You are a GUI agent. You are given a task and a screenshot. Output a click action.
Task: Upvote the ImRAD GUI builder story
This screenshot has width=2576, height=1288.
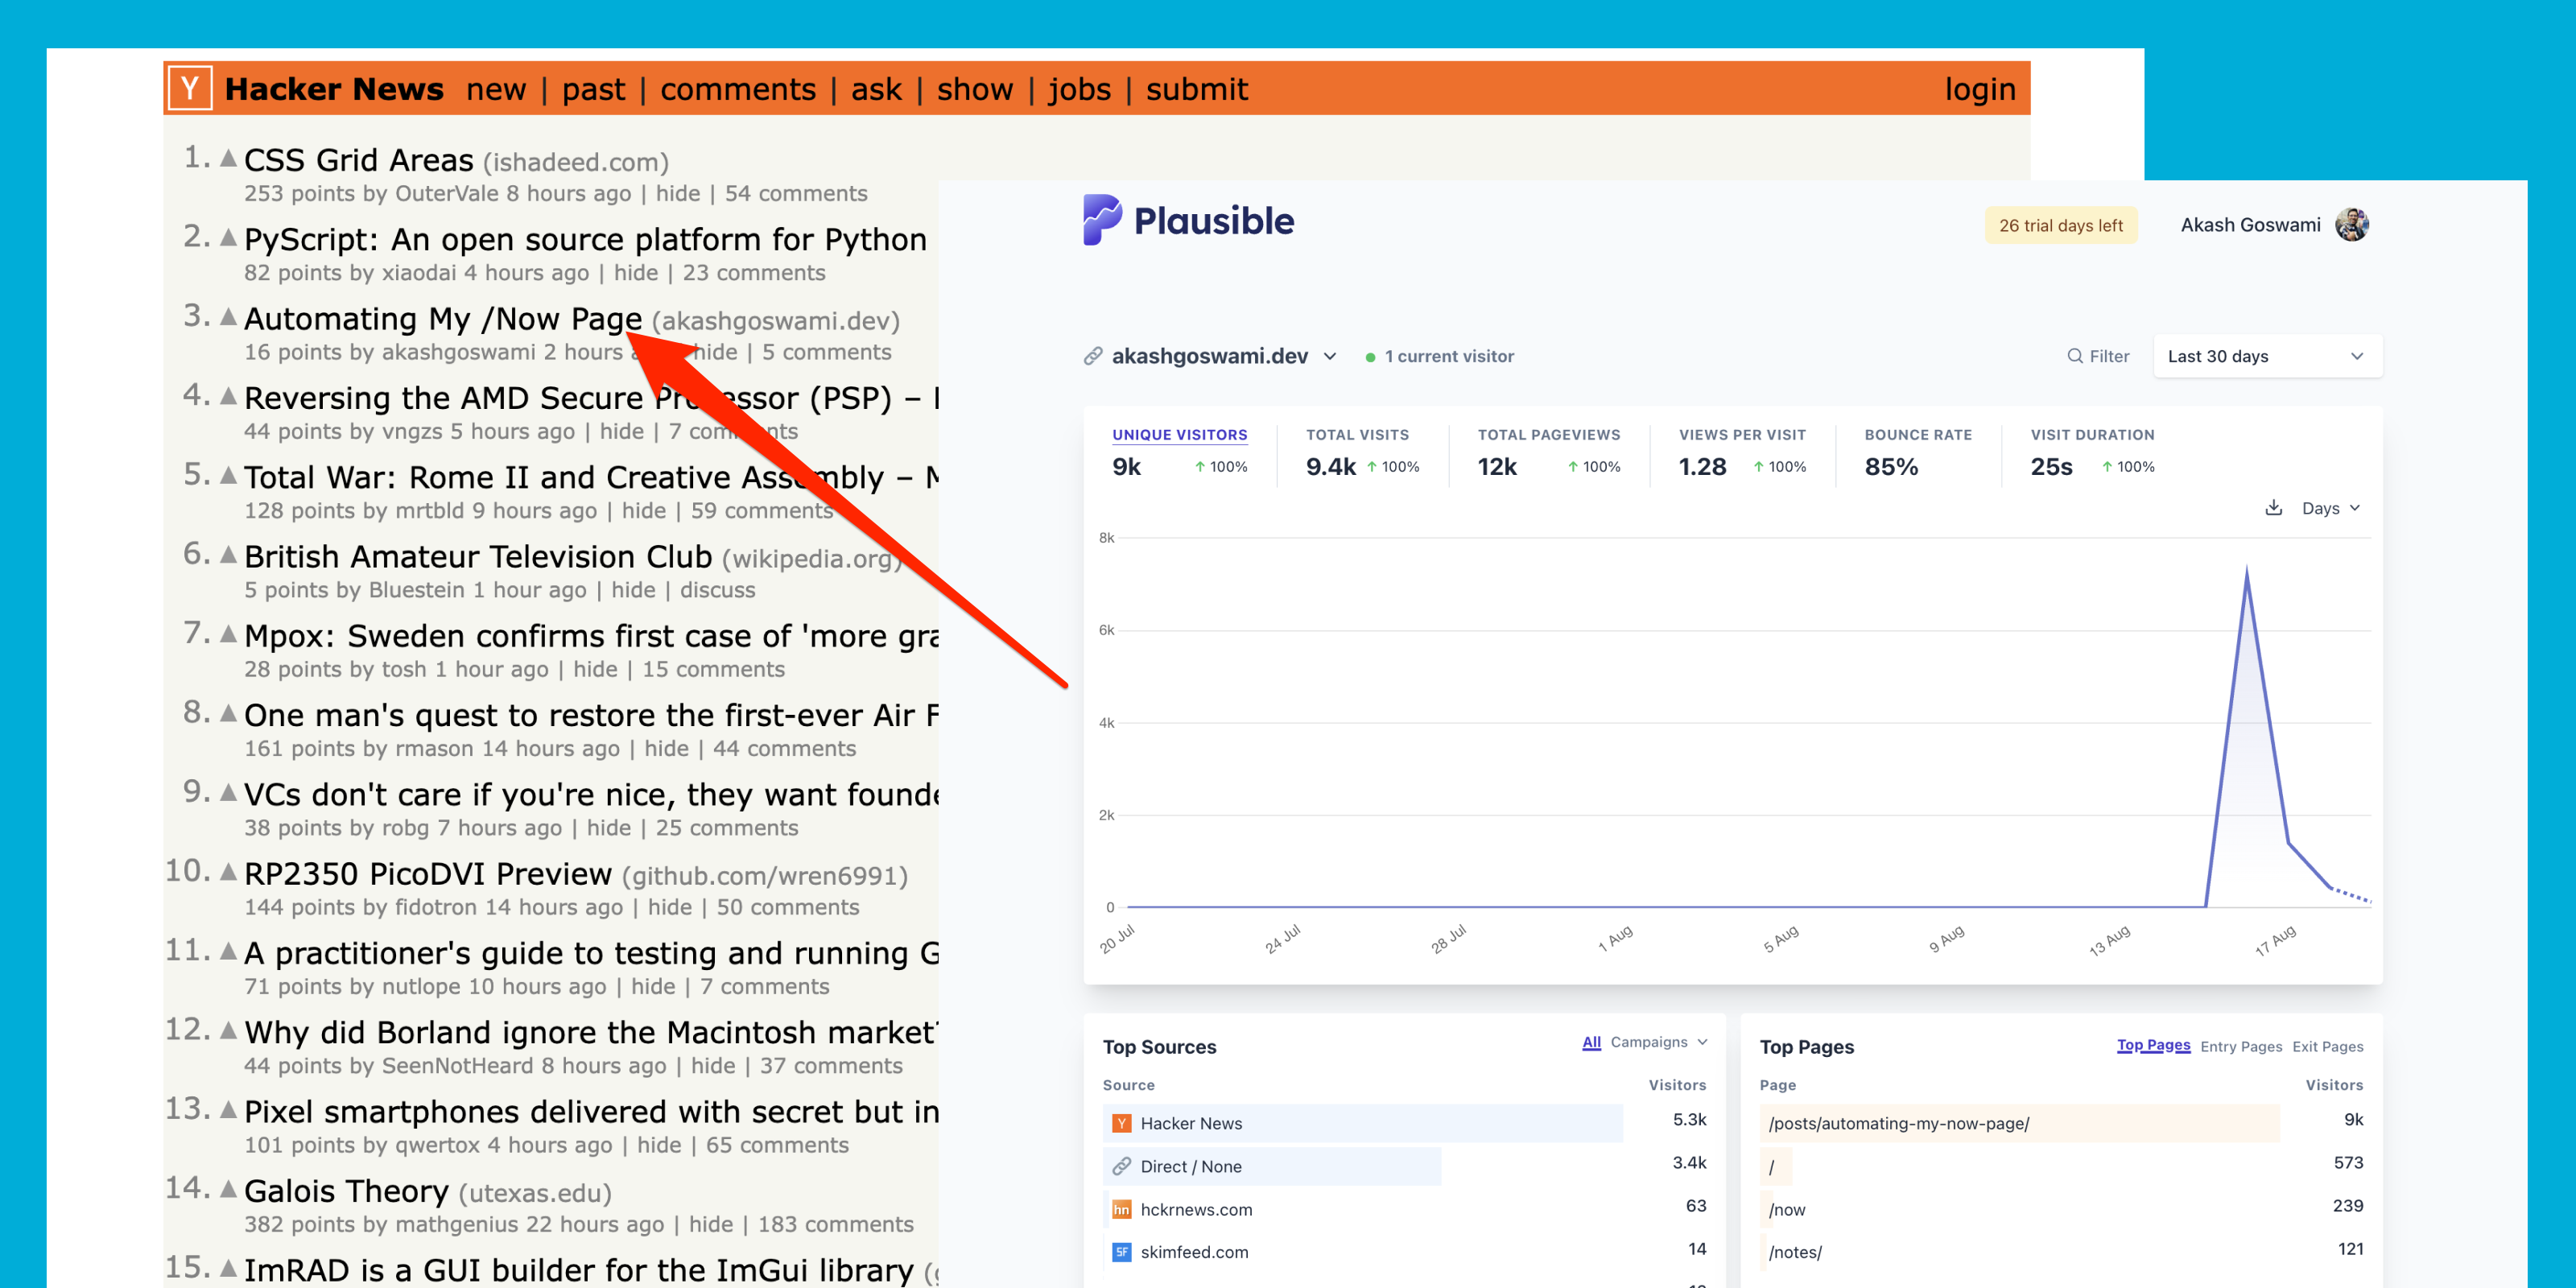click(x=228, y=1268)
